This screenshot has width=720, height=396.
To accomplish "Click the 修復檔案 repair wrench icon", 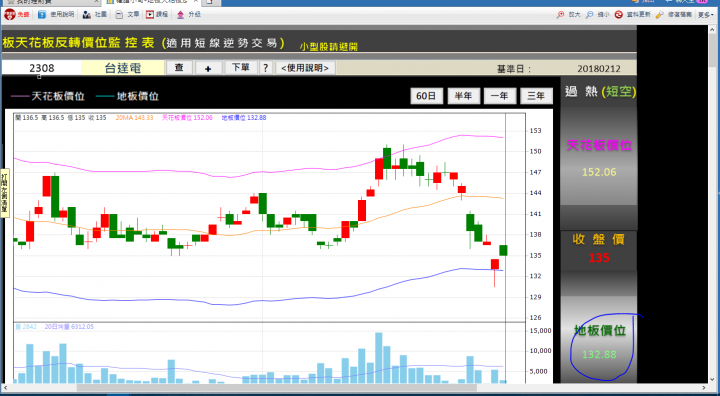I will click(x=660, y=15).
